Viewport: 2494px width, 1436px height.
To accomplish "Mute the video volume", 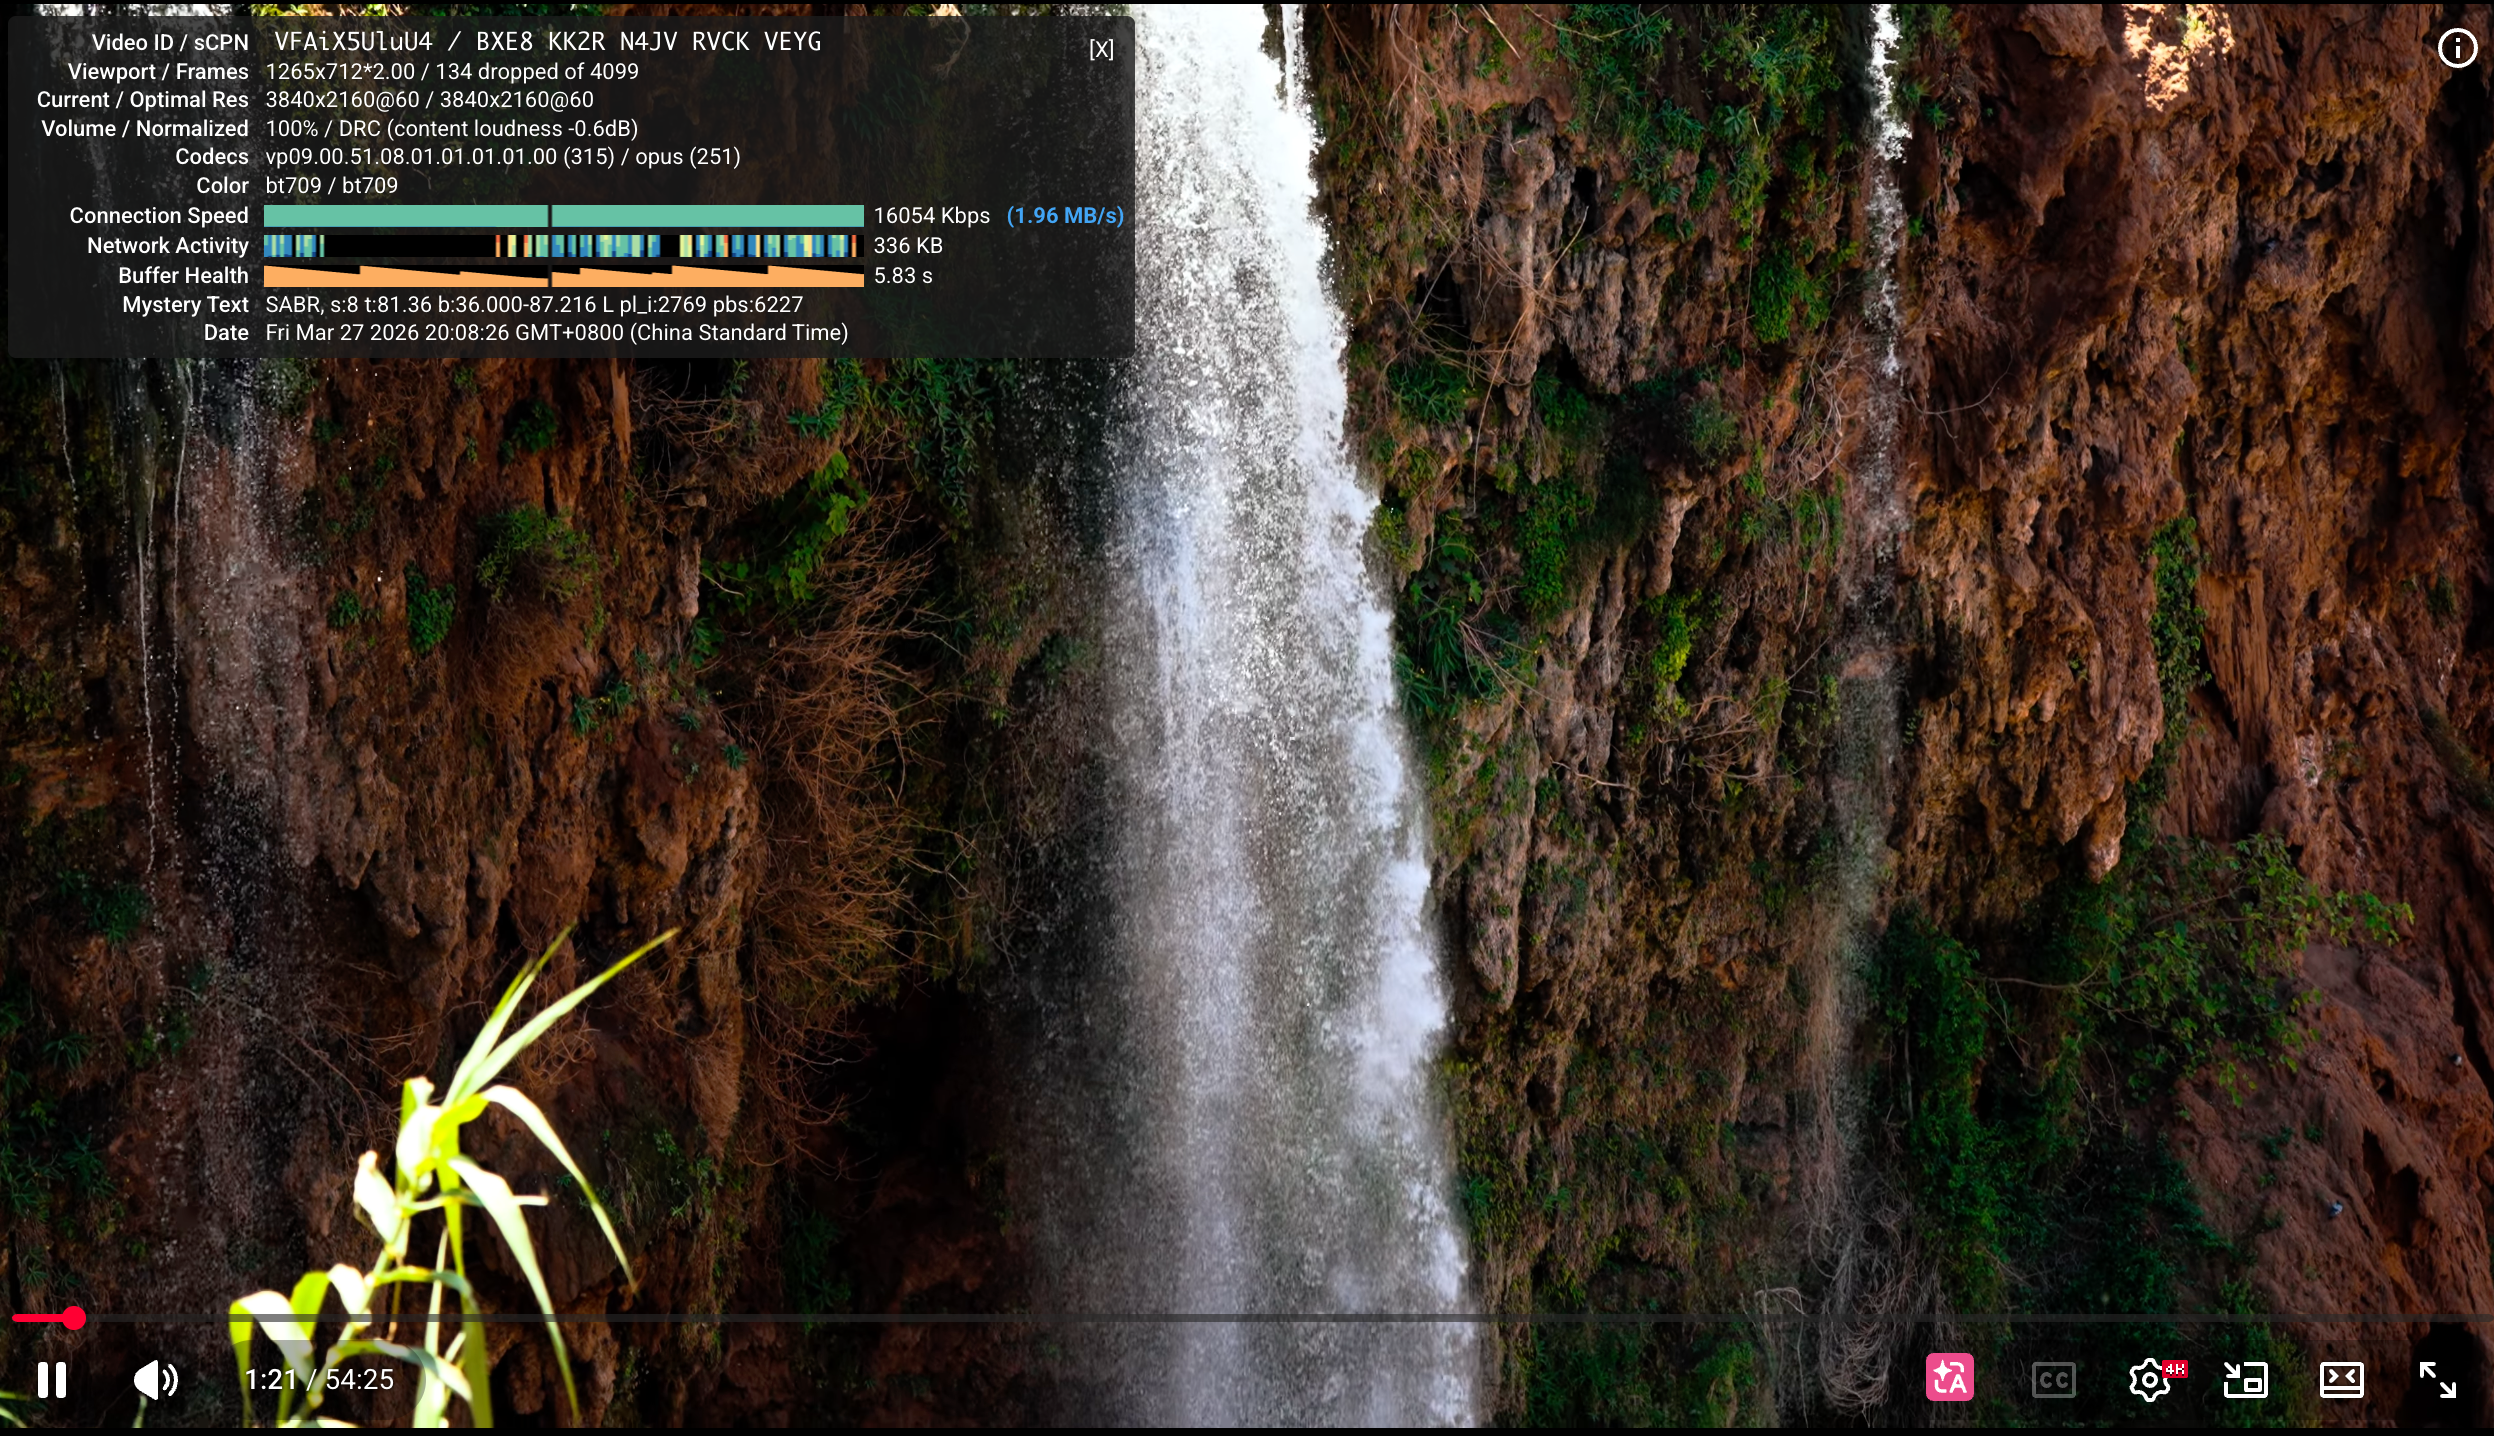I will 156,1380.
